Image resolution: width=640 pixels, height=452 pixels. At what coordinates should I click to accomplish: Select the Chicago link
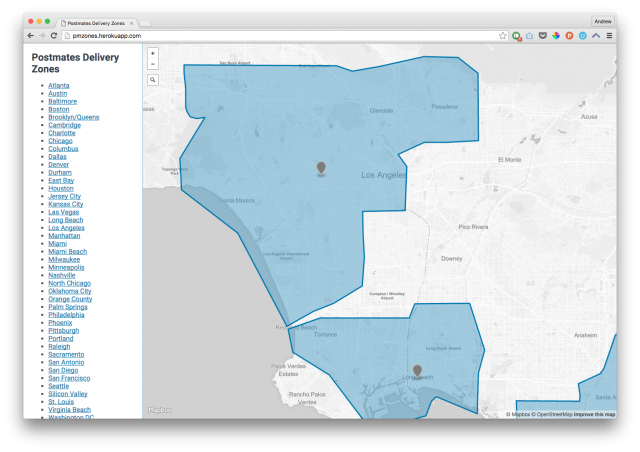tap(60, 141)
